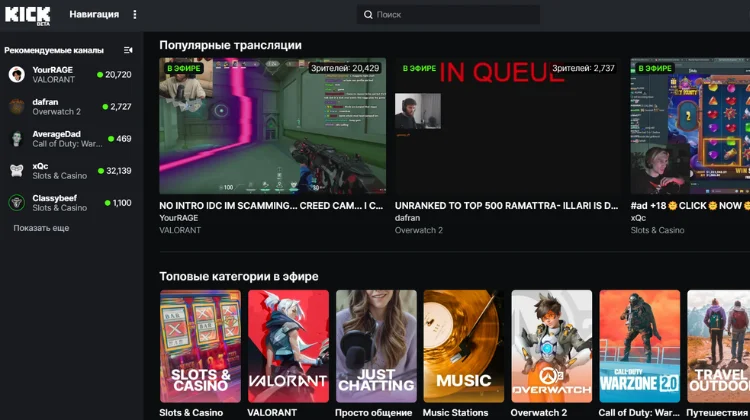
Task: Select dafran in recommended channels list
Action: click(x=70, y=107)
